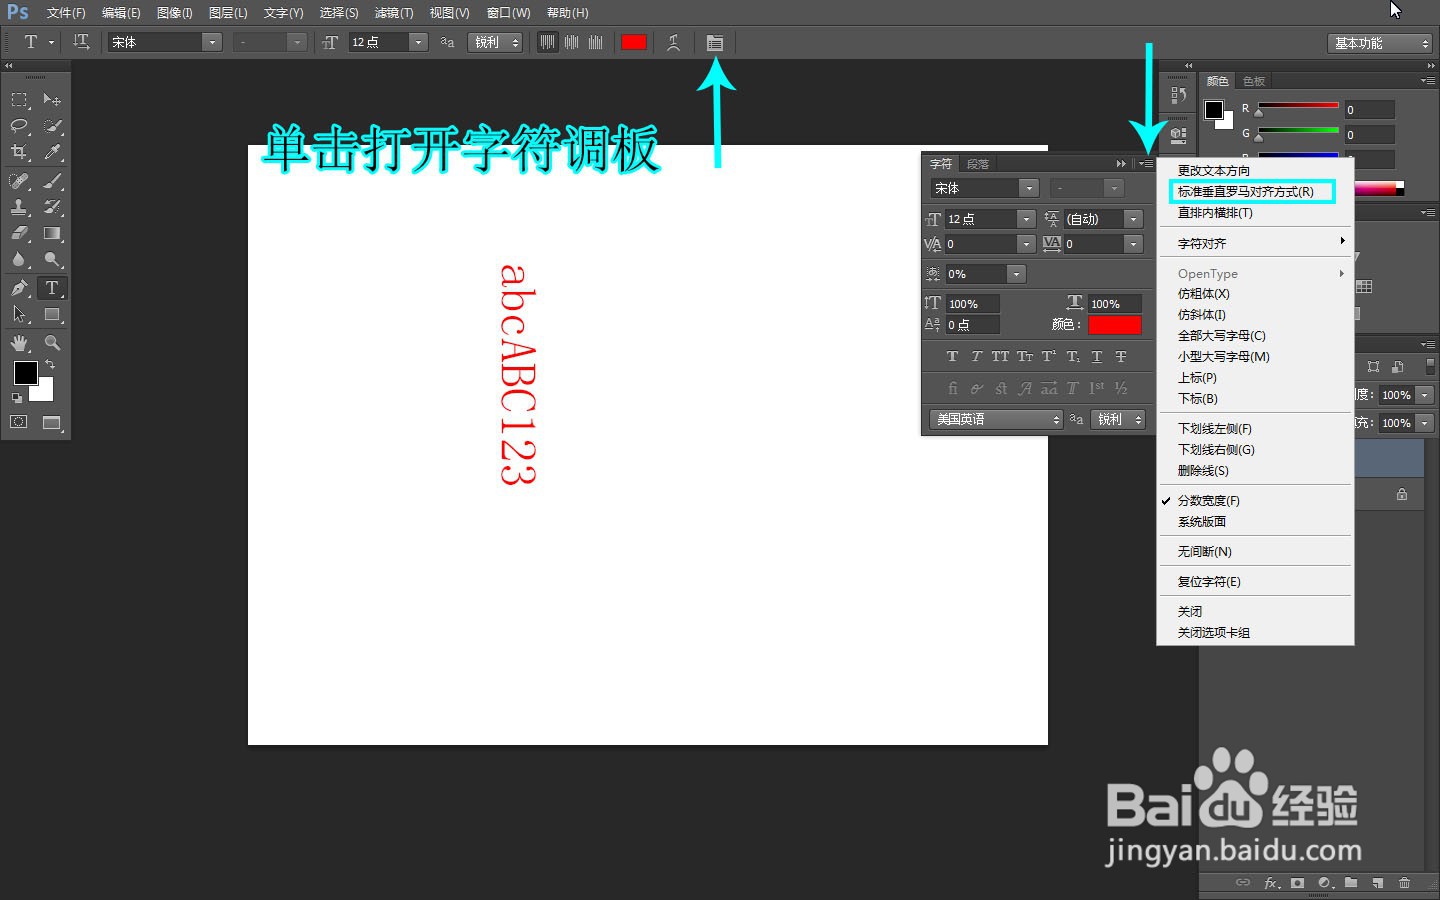Select the Path Selection tool
1440x900 pixels.
click(x=19, y=314)
